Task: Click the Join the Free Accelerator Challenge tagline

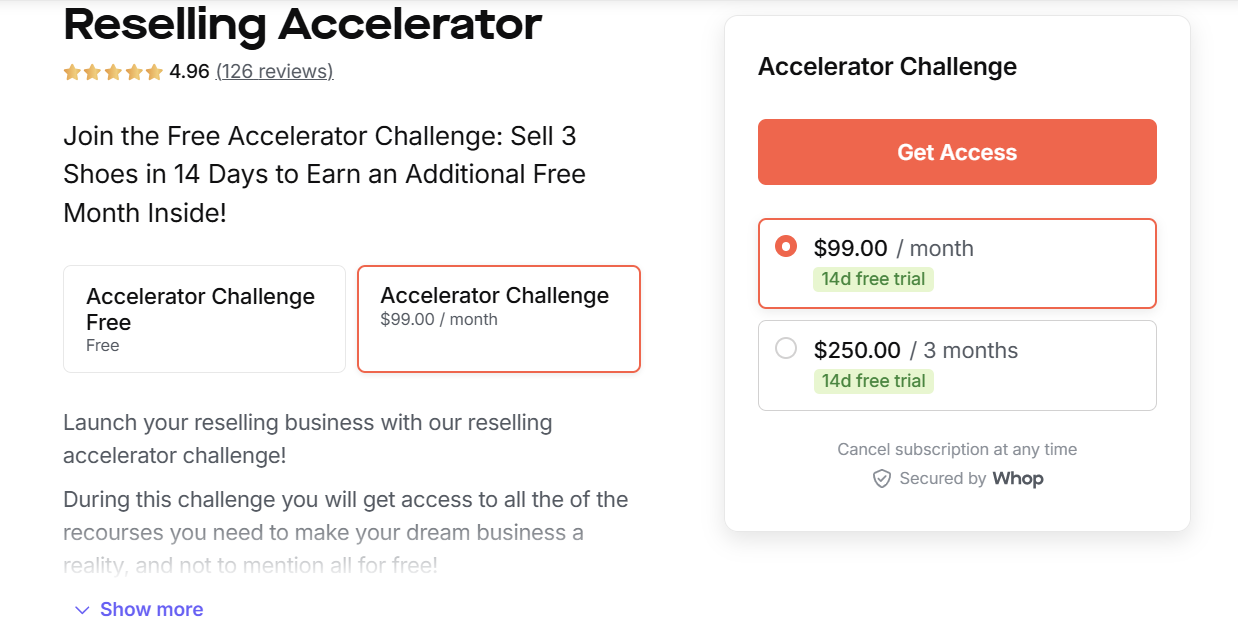Action: click(x=324, y=174)
